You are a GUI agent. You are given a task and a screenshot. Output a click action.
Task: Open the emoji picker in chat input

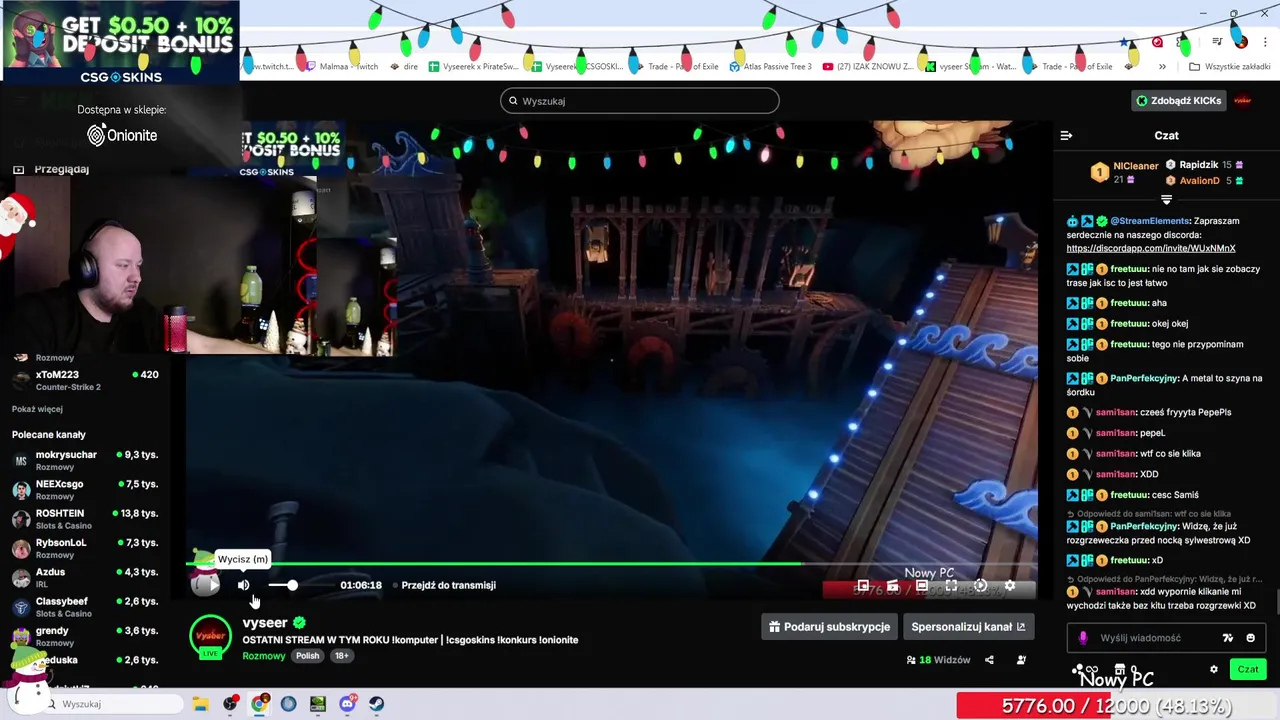click(x=1250, y=638)
